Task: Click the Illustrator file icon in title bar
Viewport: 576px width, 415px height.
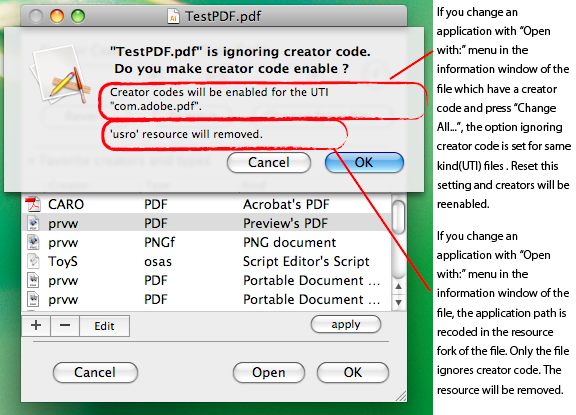Action: coord(173,16)
